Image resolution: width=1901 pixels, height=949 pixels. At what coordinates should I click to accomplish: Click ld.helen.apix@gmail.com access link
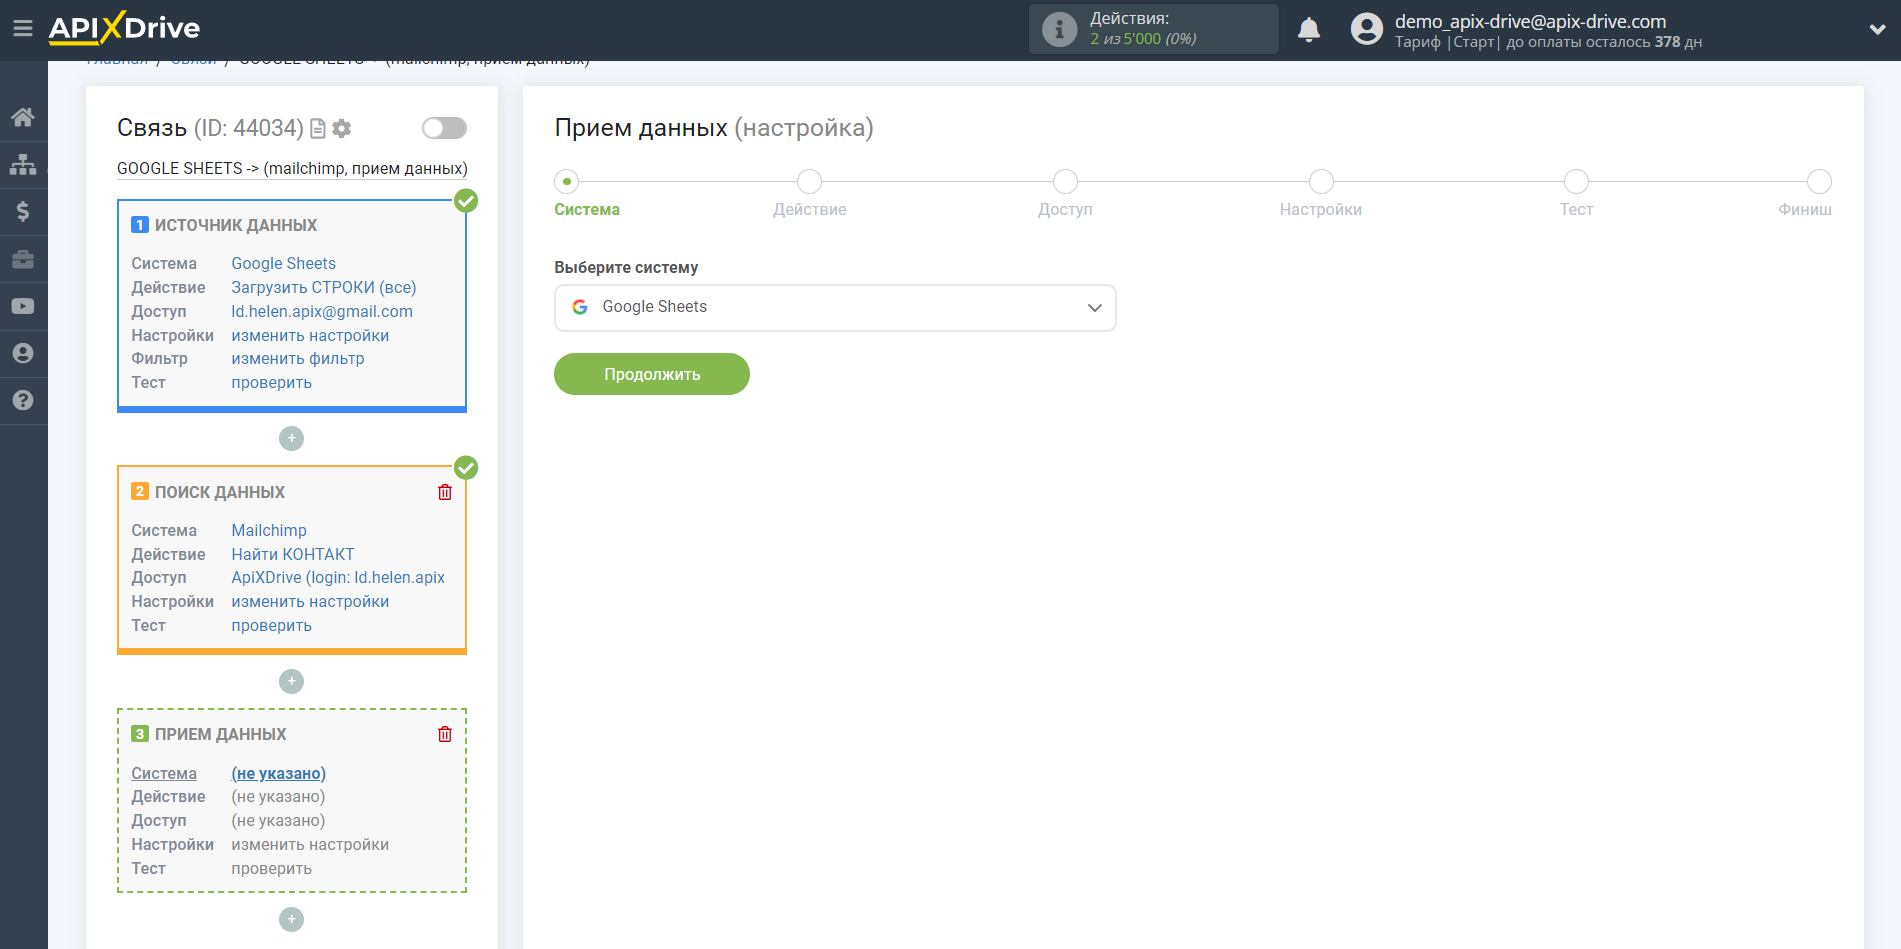point(322,311)
